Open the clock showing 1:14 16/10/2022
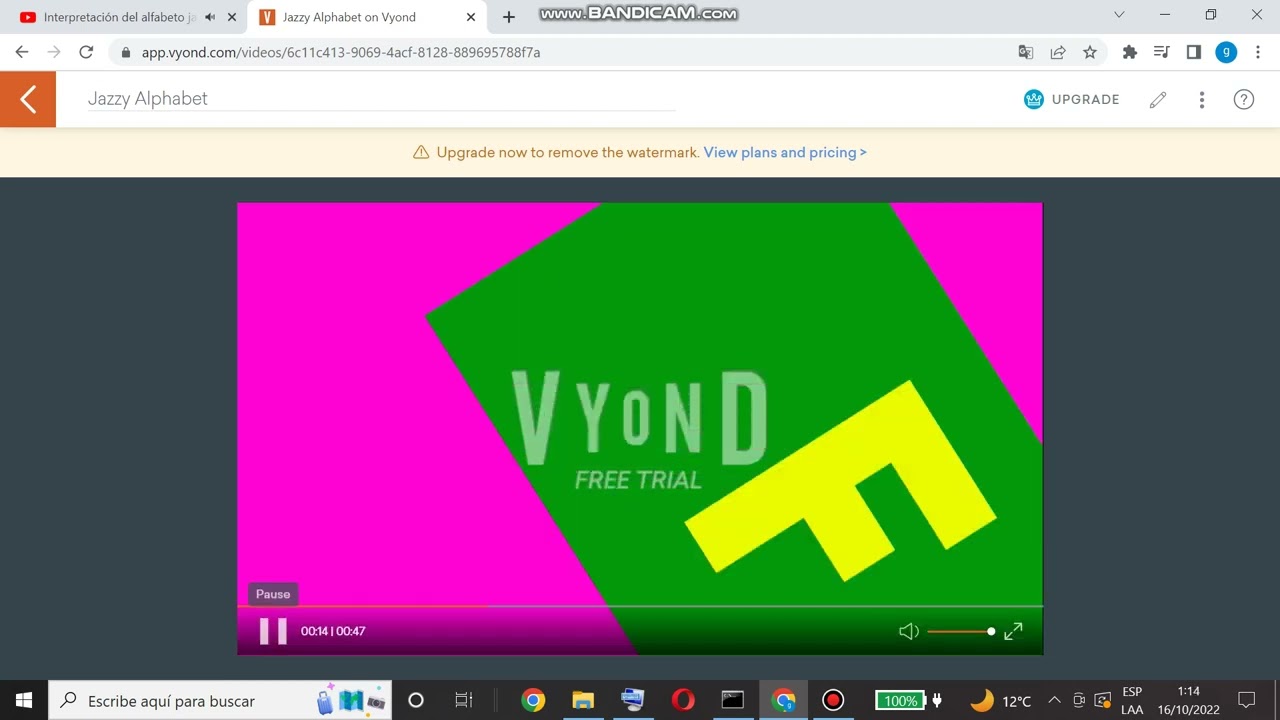This screenshot has height=720, width=1280. point(1188,700)
